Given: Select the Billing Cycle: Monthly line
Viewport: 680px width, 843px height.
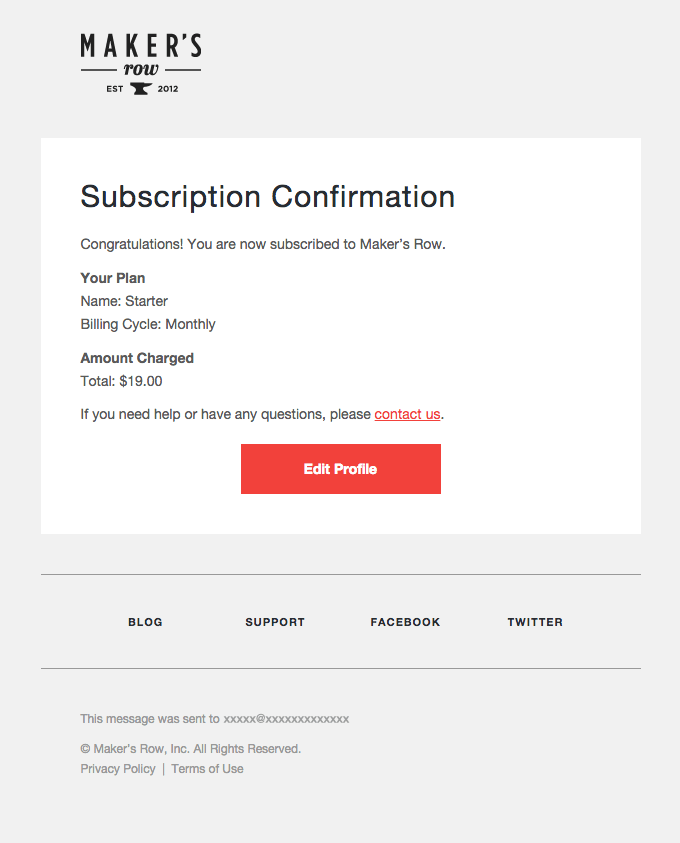Looking at the screenshot, I should click(x=148, y=324).
